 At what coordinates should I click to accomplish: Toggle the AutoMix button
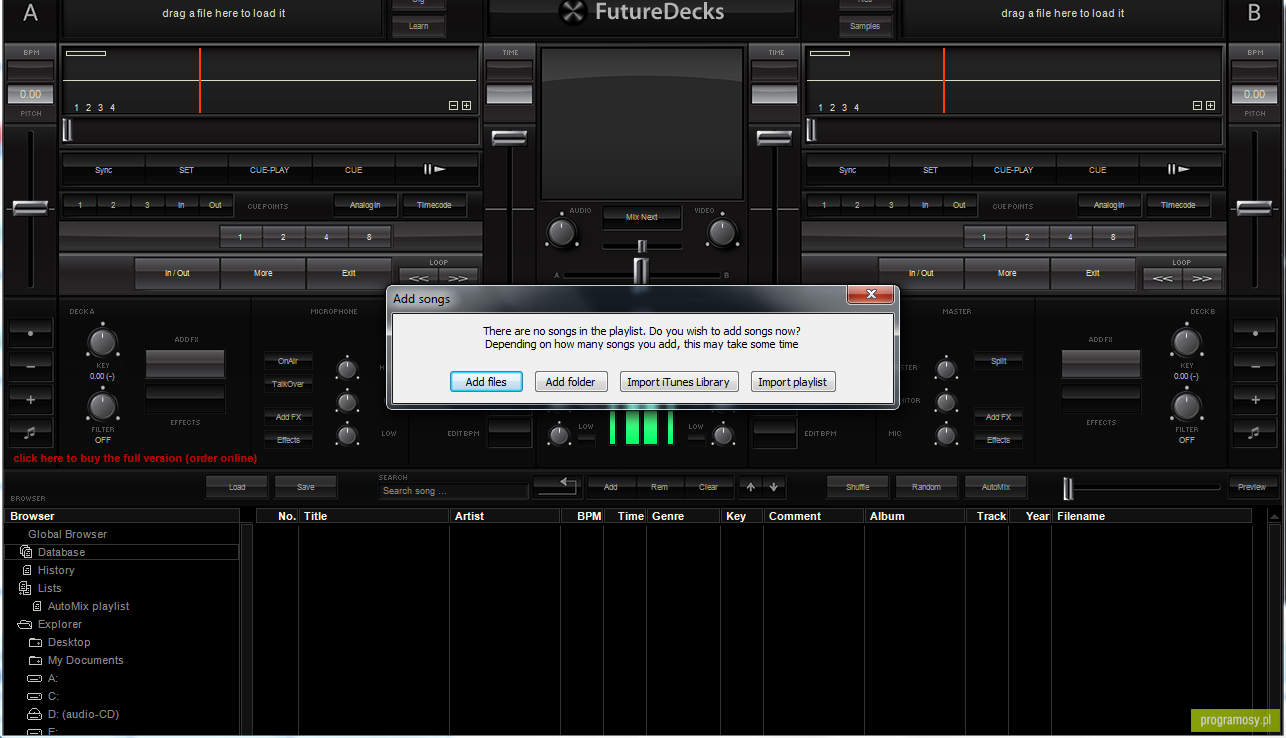996,487
